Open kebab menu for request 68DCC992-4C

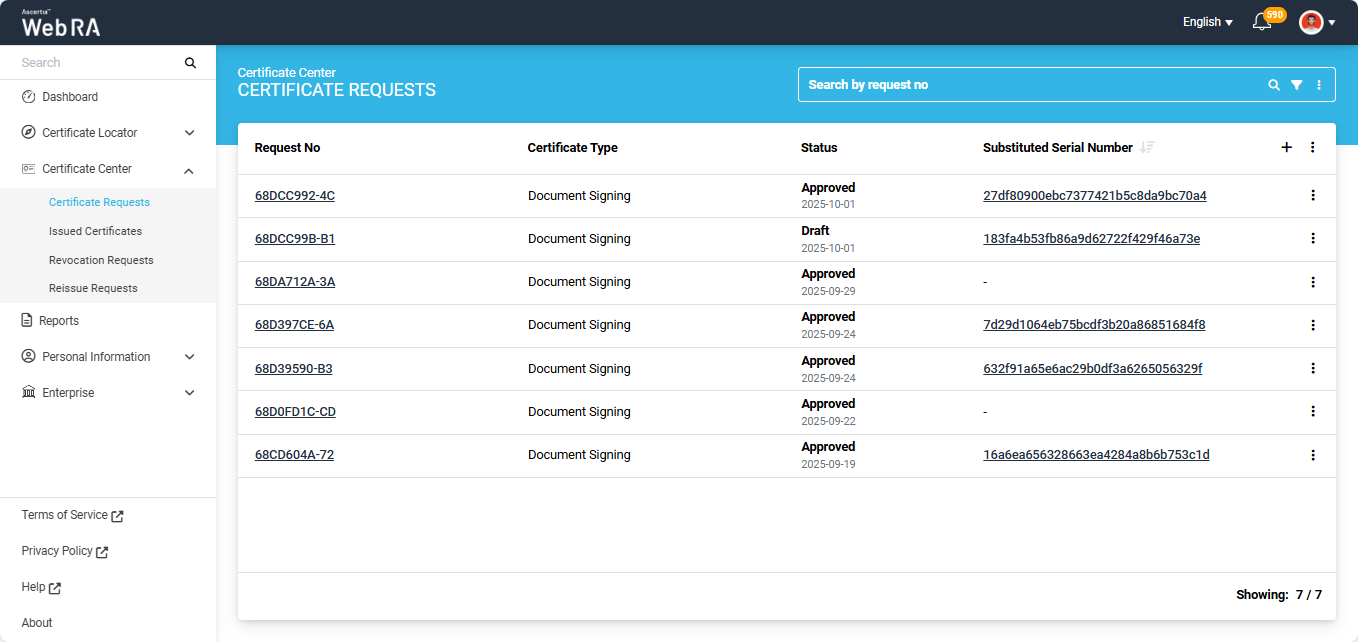pyautogui.click(x=1313, y=196)
